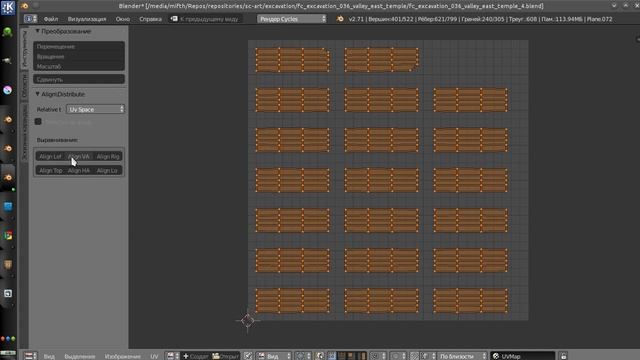
Task: Toggle the checkbox under Relative to dropdown
Action: coord(38,122)
